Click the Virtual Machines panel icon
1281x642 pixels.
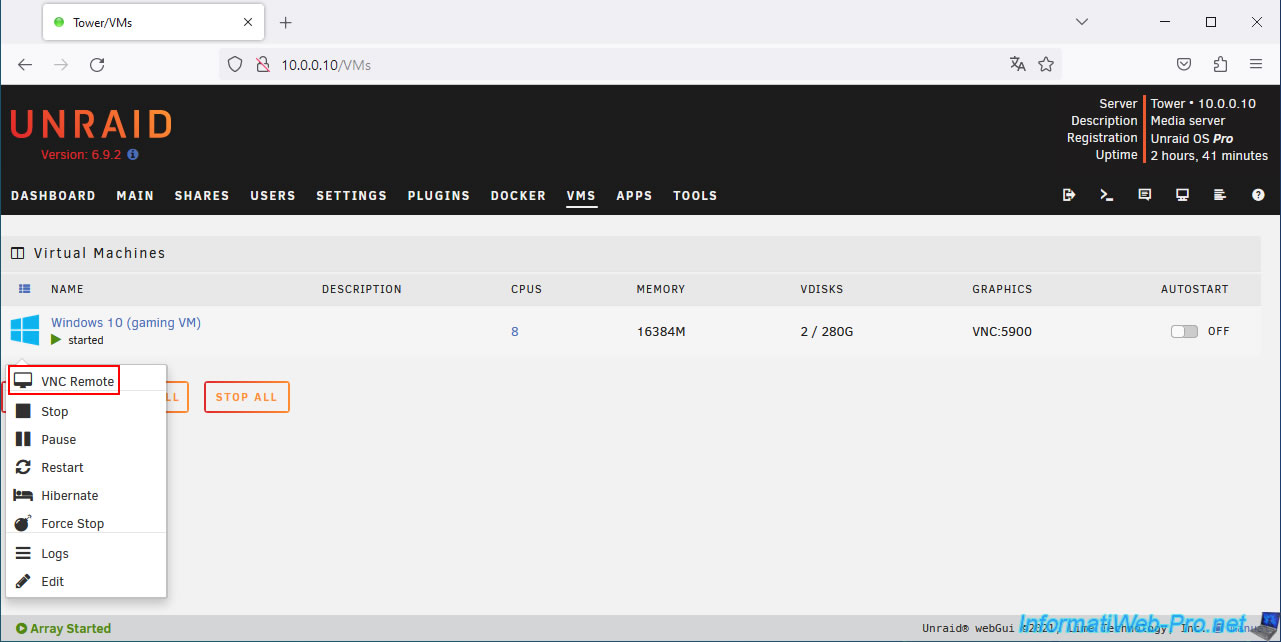[x=17, y=253]
